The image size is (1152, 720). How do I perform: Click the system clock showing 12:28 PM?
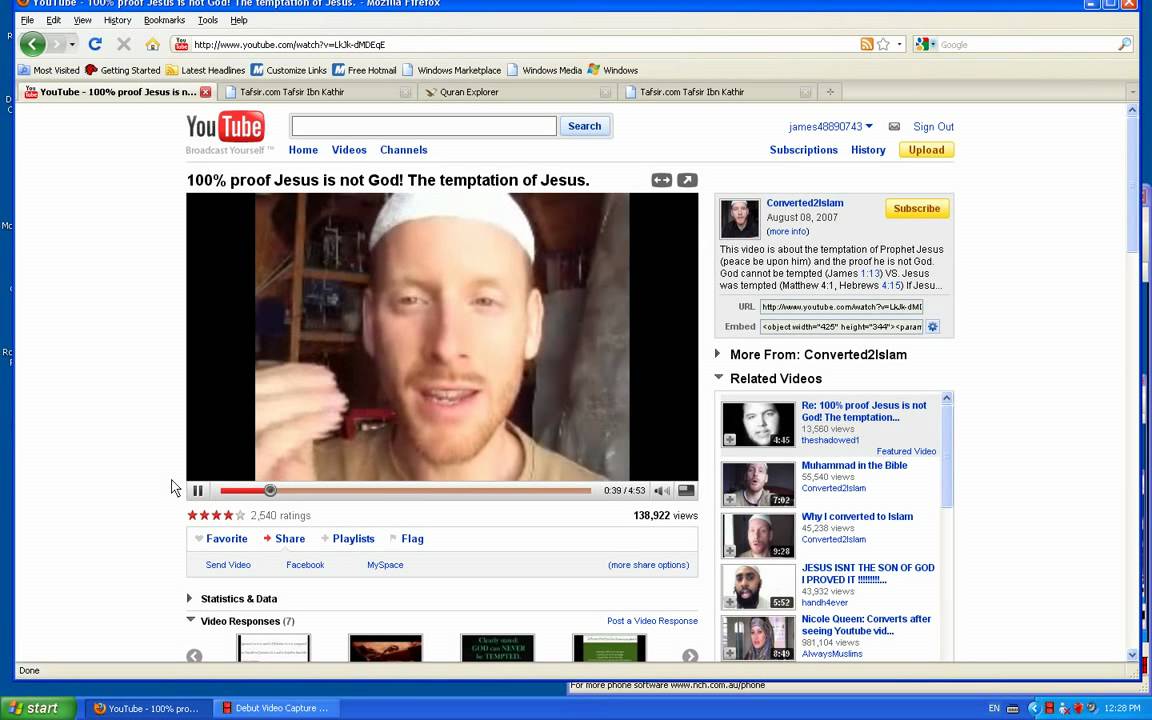click(1123, 708)
